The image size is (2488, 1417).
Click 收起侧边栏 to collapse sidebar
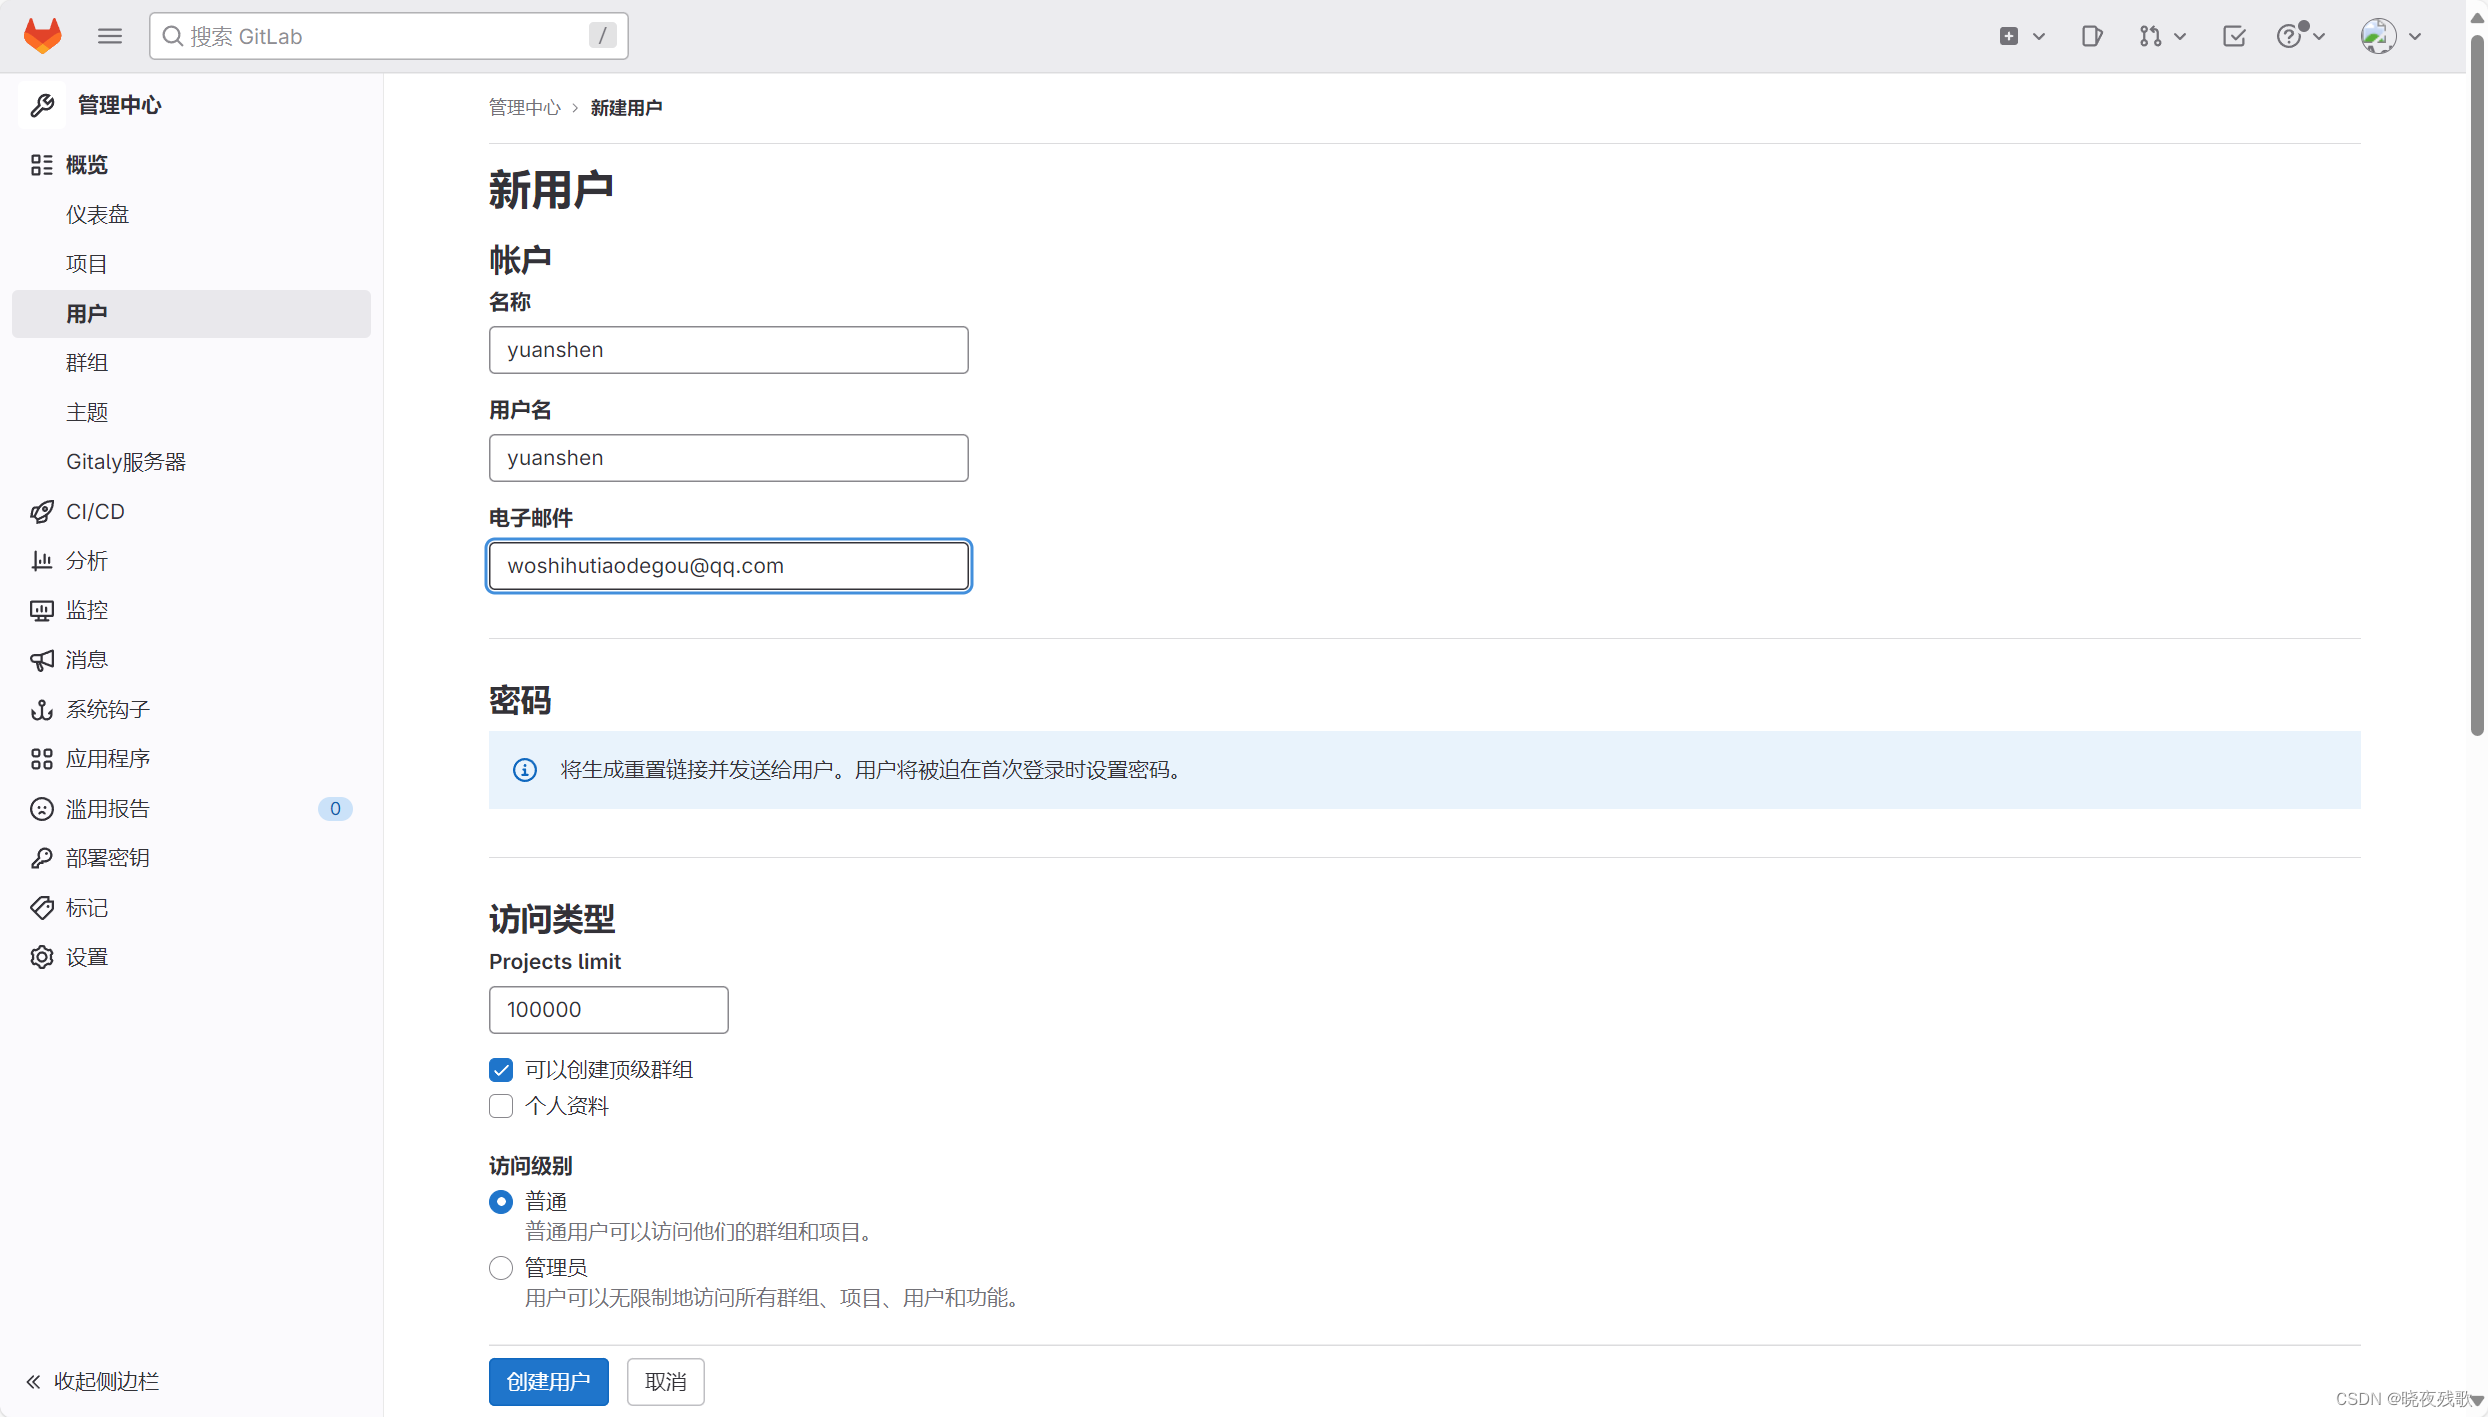tap(106, 1382)
